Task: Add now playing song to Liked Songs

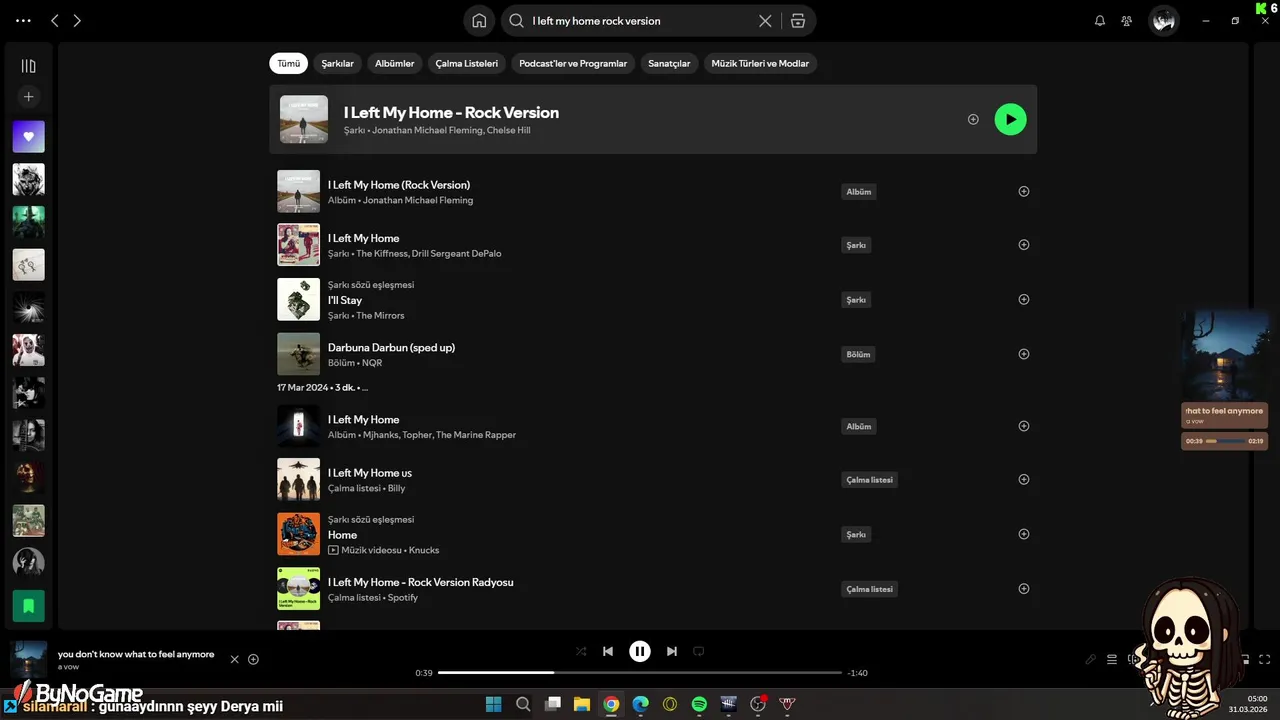Action: point(253,659)
